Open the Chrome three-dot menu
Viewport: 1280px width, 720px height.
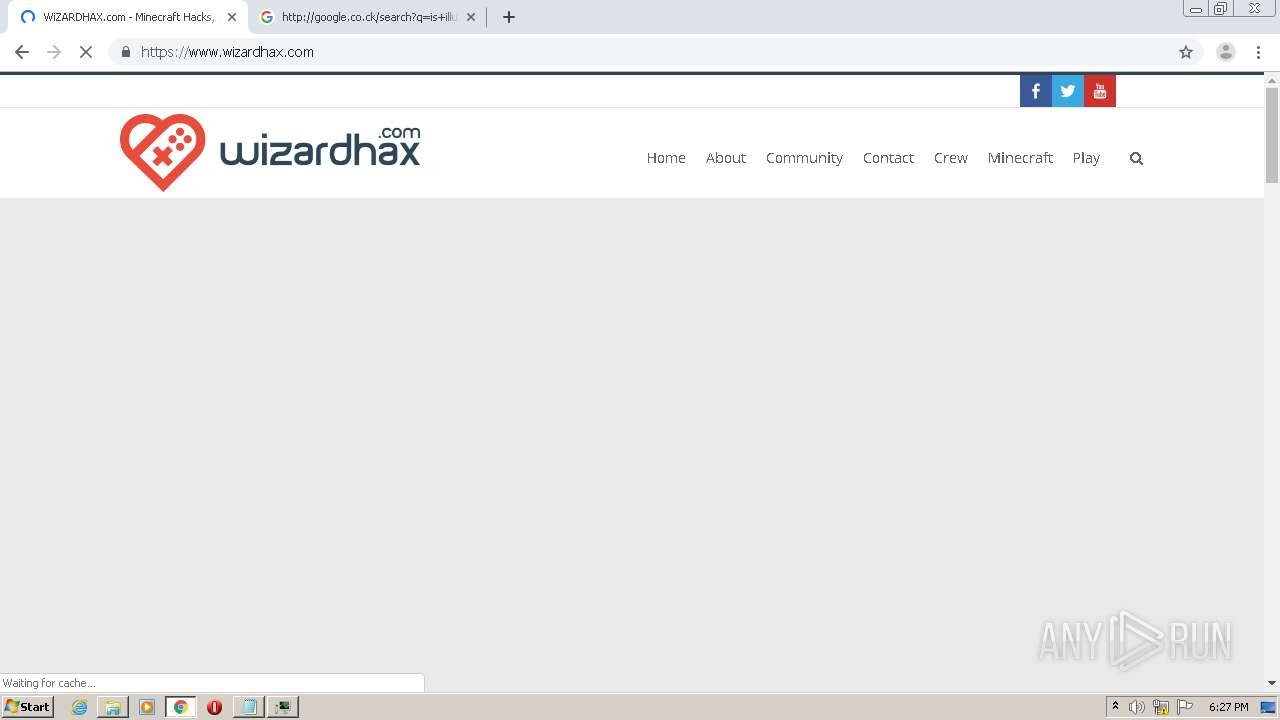(1259, 52)
